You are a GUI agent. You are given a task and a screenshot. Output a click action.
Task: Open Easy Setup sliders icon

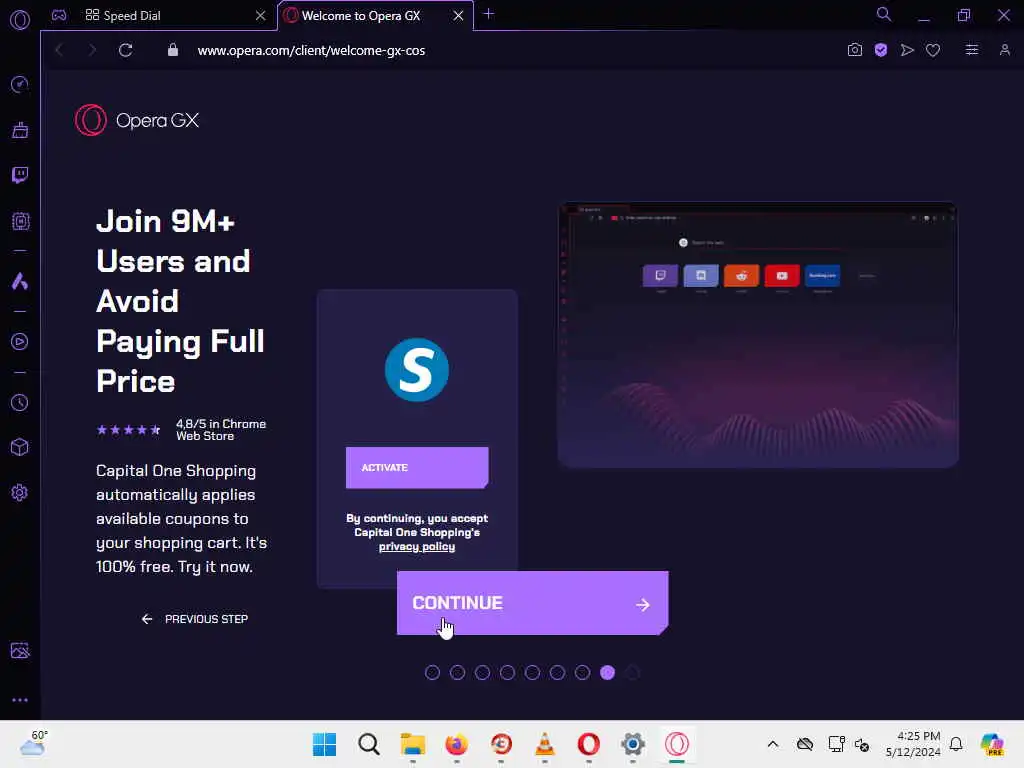972,50
